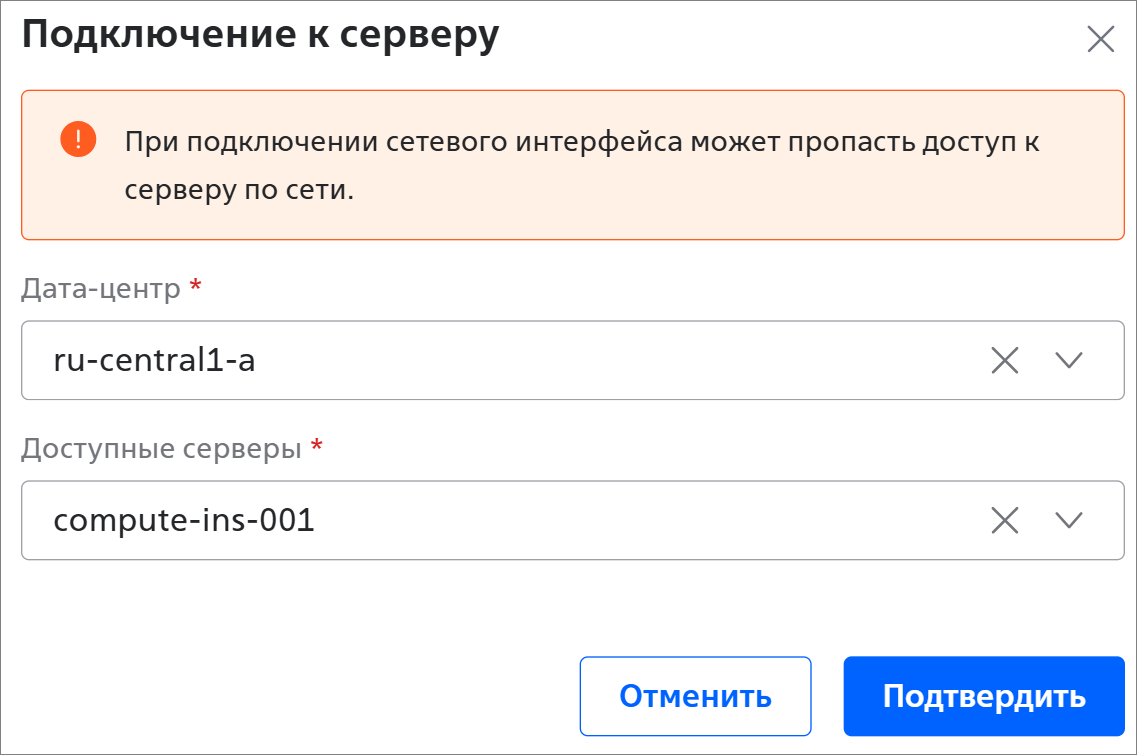Click the Доступные серверы field label

click(161, 449)
